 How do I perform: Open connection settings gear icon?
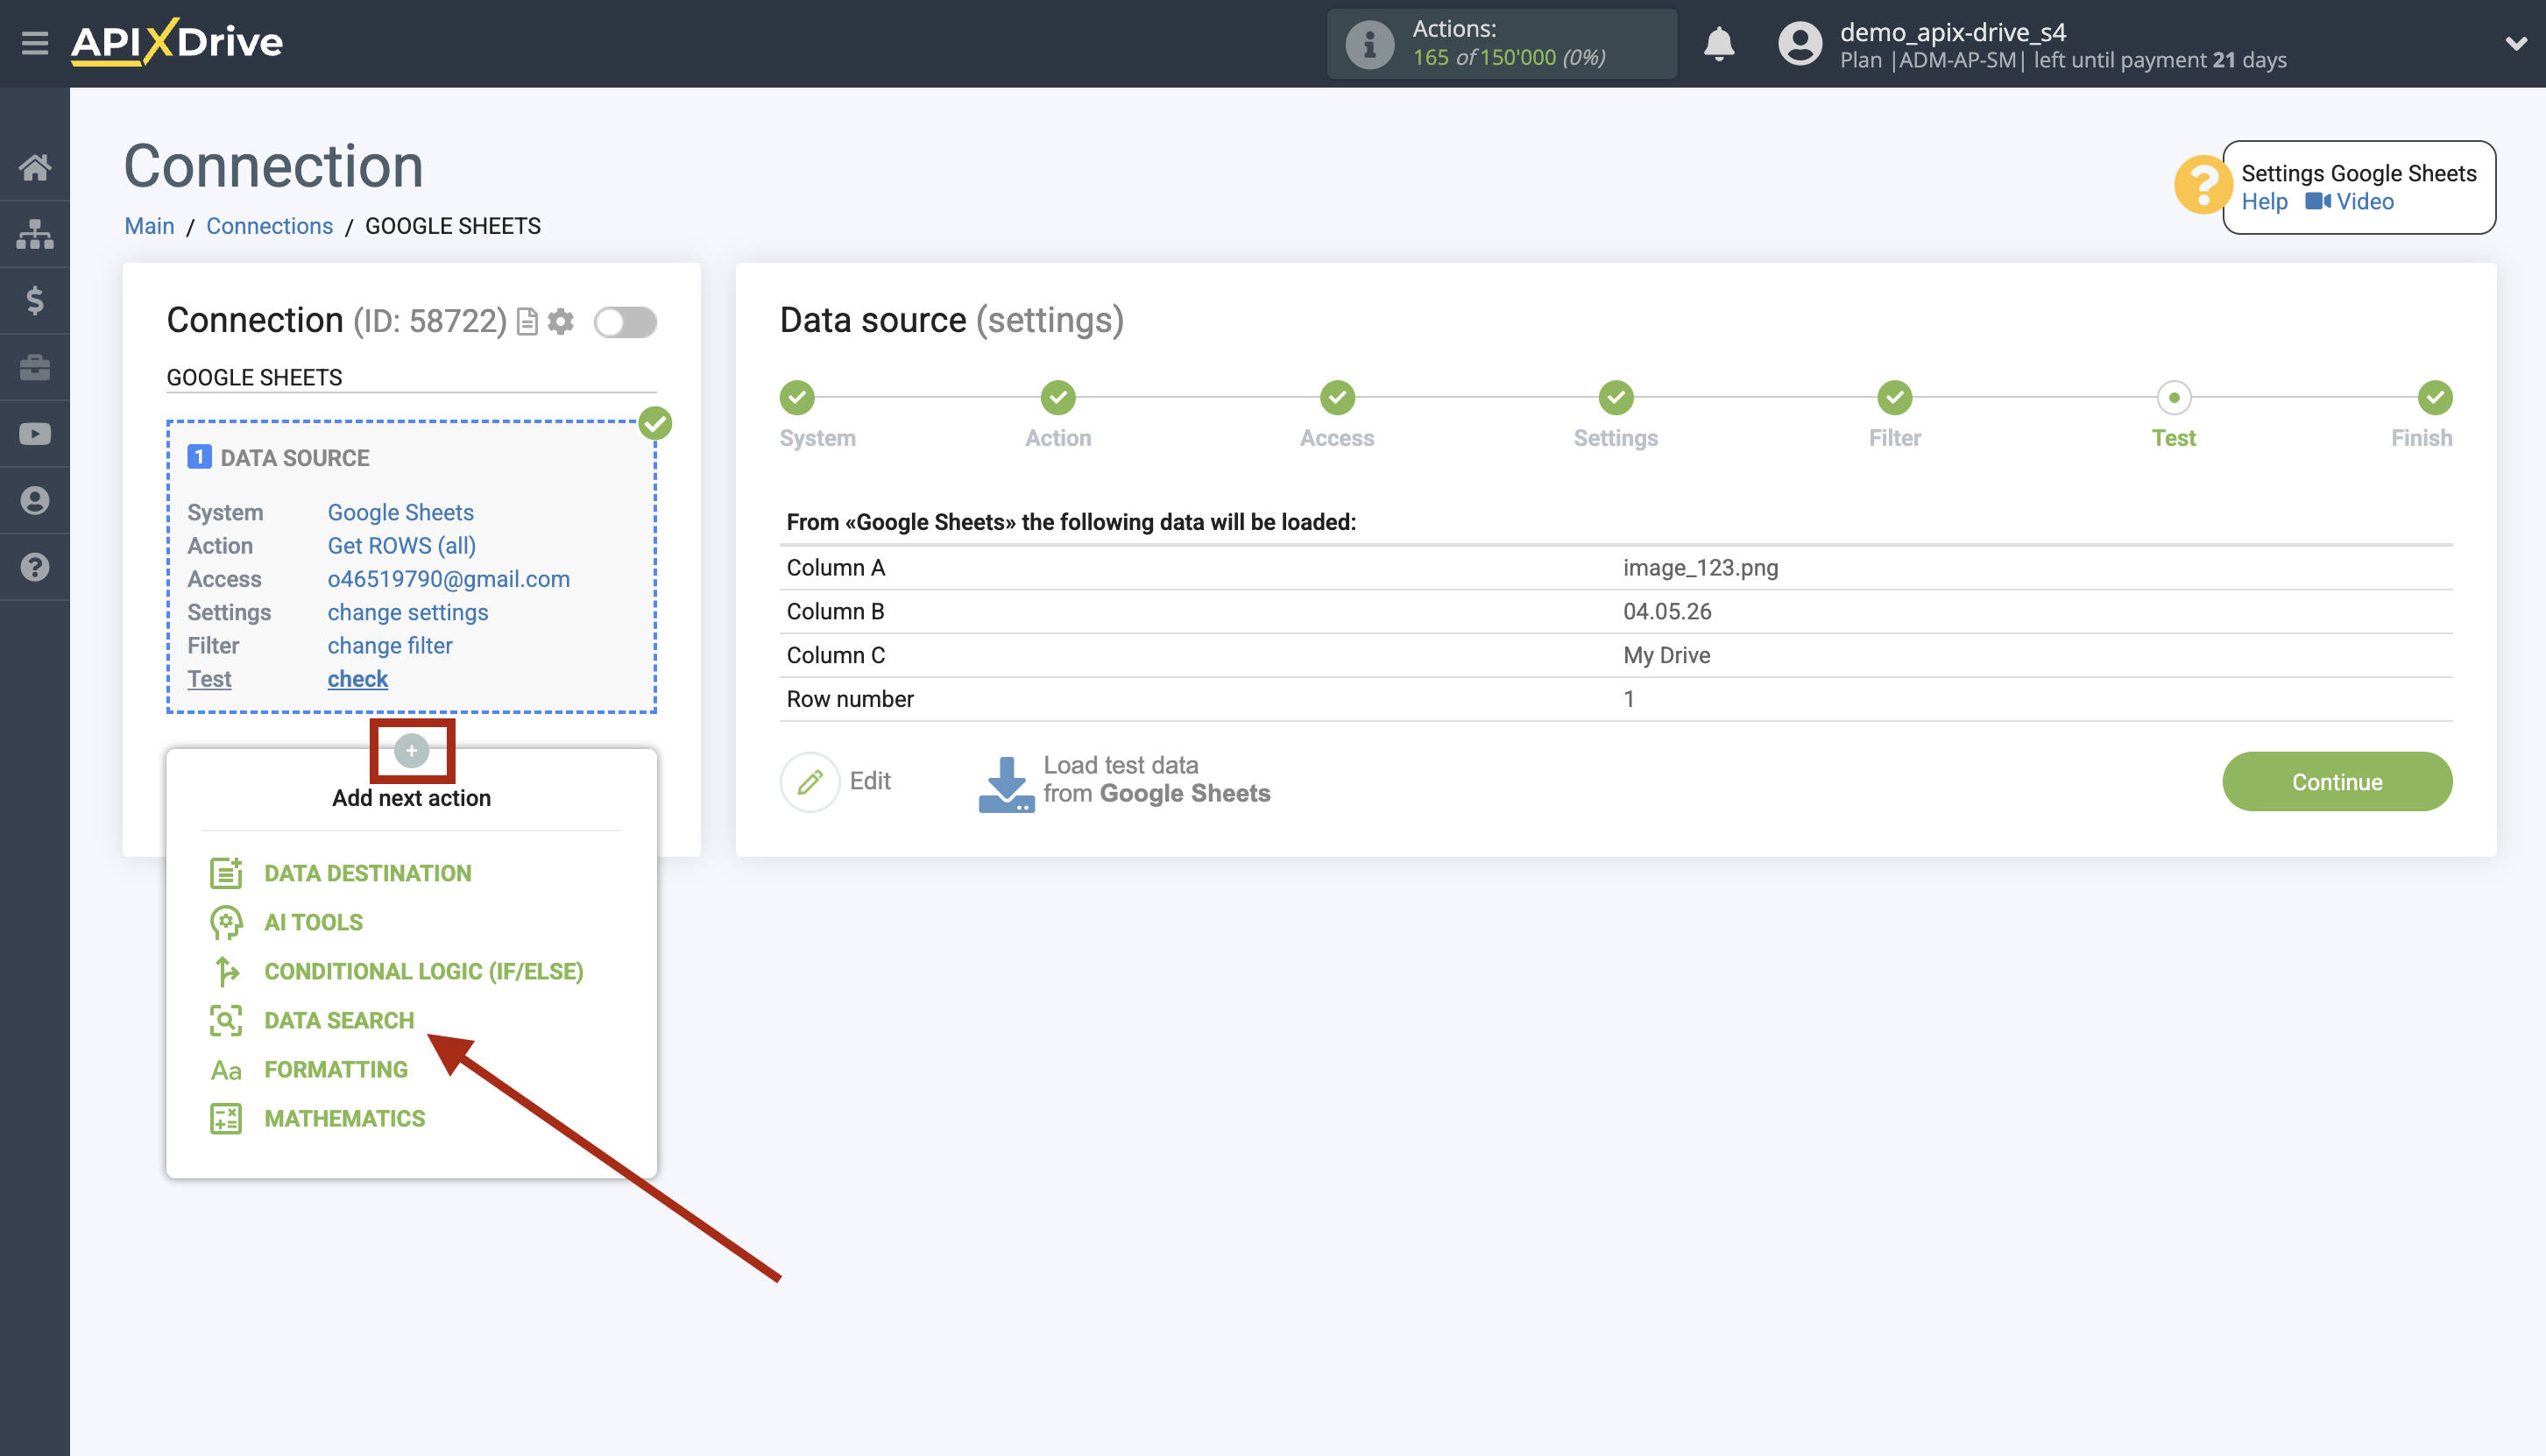561,322
